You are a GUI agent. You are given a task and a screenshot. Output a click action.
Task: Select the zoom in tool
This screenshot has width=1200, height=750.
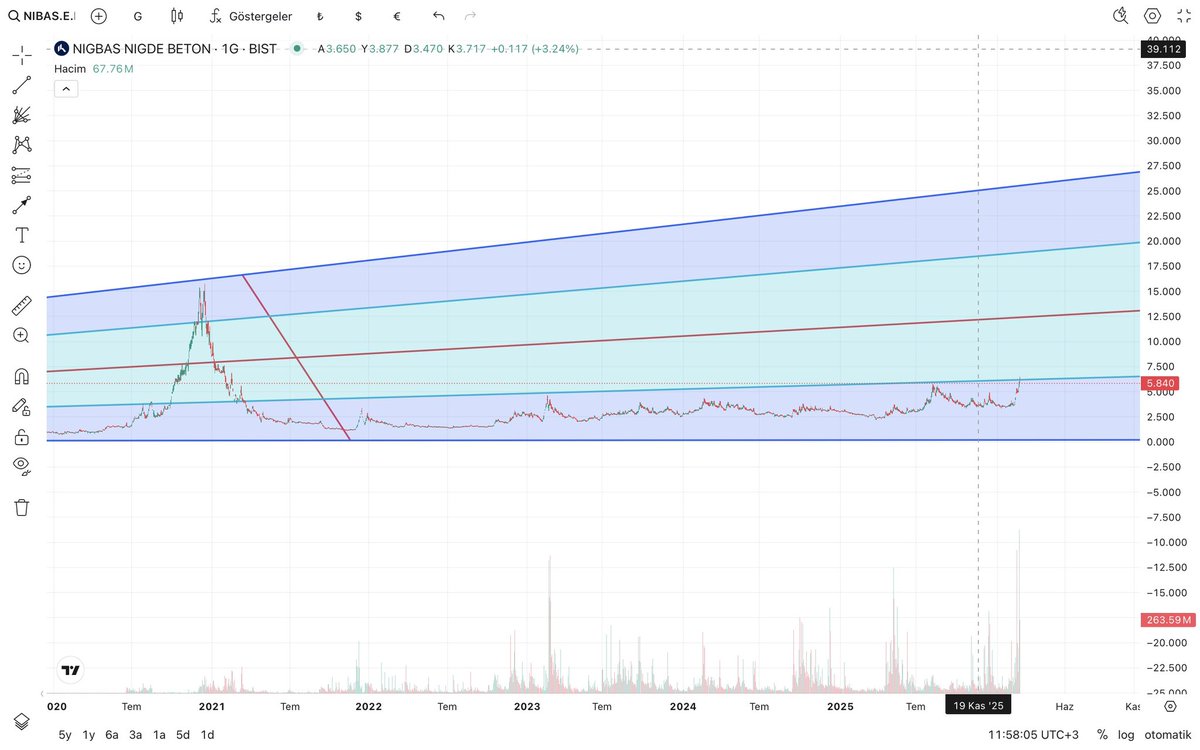[x=22, y=335]
